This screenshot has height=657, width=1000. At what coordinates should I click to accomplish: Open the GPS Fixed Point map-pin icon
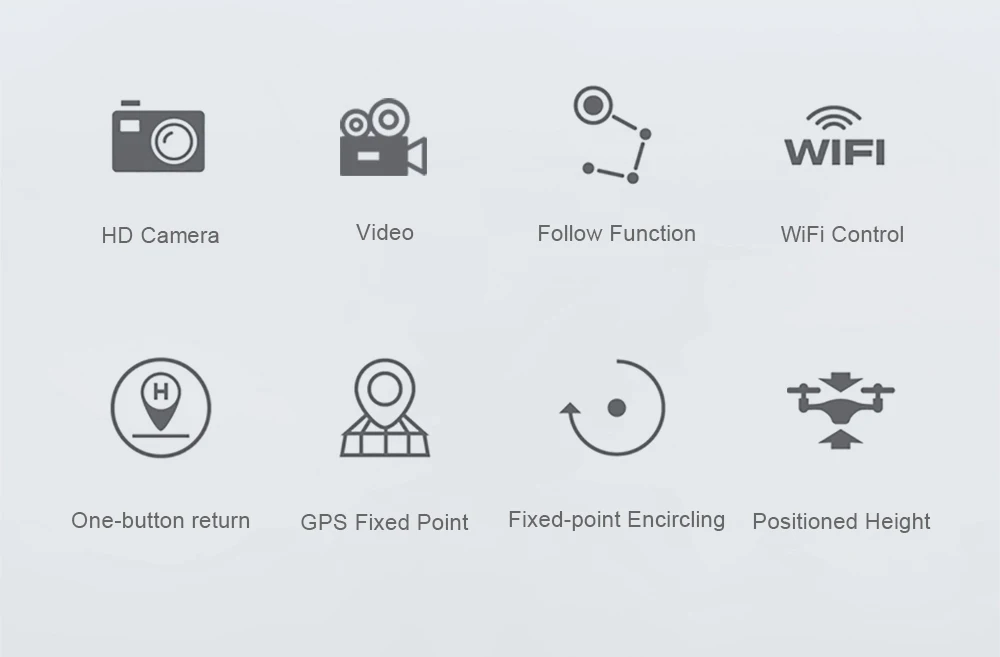pyautogui.click(x=385, y=408)
